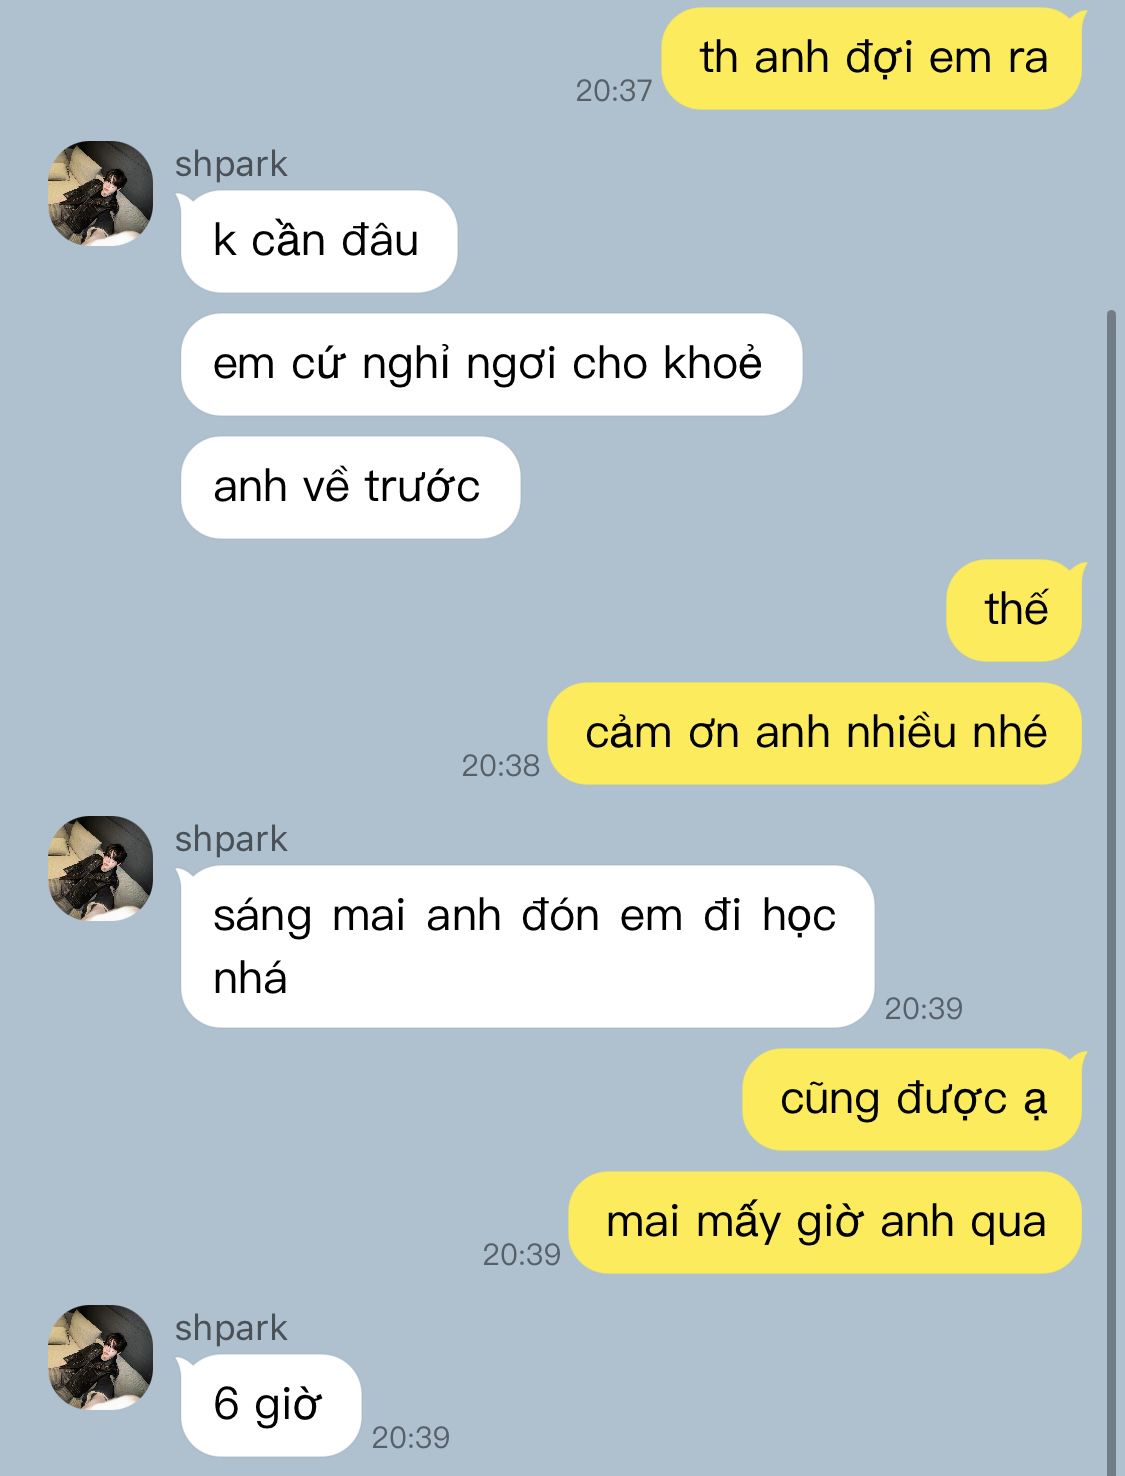Viewport: 1125px width, 1476px height.
Task: Open shpark's avatar beside "k cần đâu"
Action: 100,193
